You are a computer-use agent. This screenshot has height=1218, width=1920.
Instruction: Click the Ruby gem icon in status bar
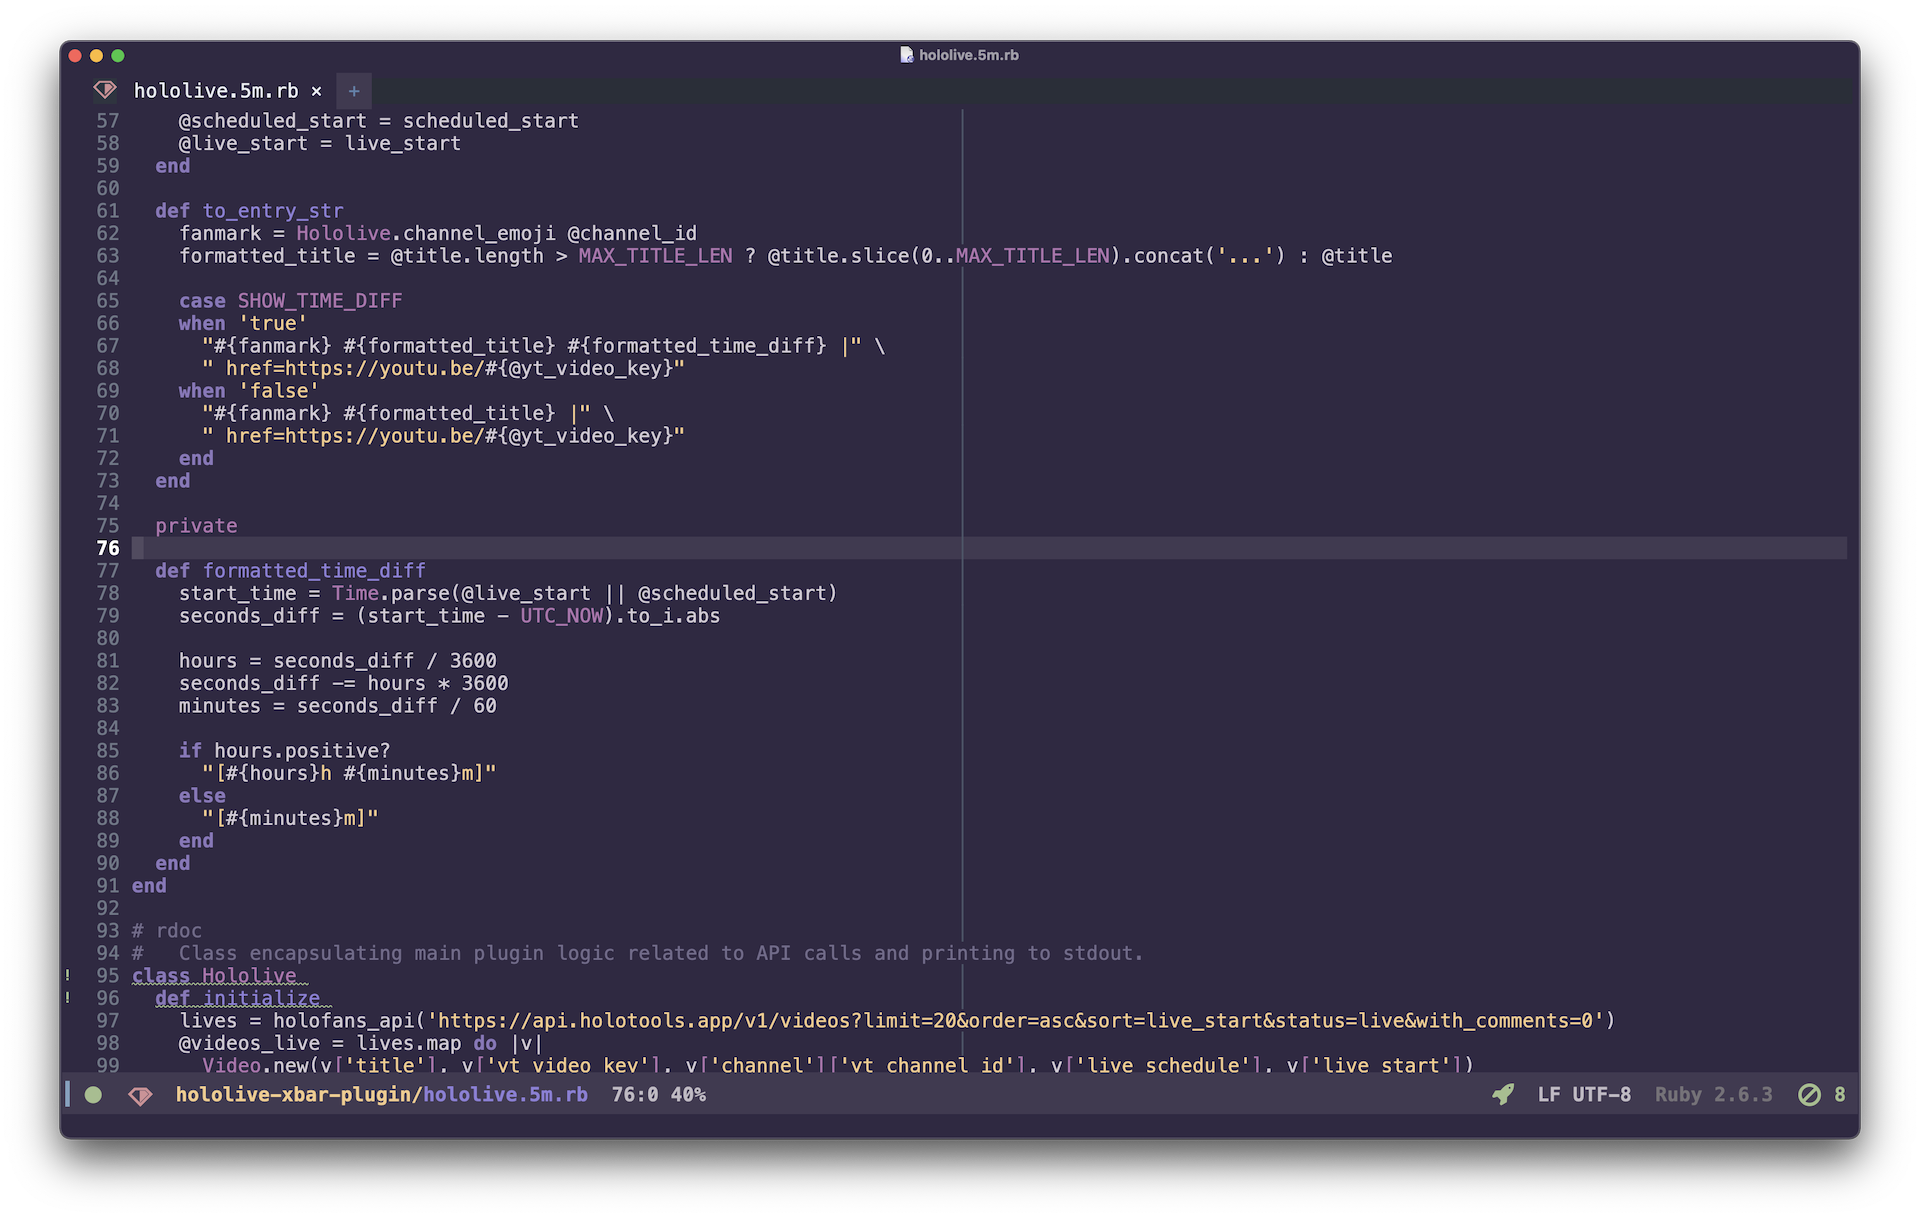click(140, 1095)
